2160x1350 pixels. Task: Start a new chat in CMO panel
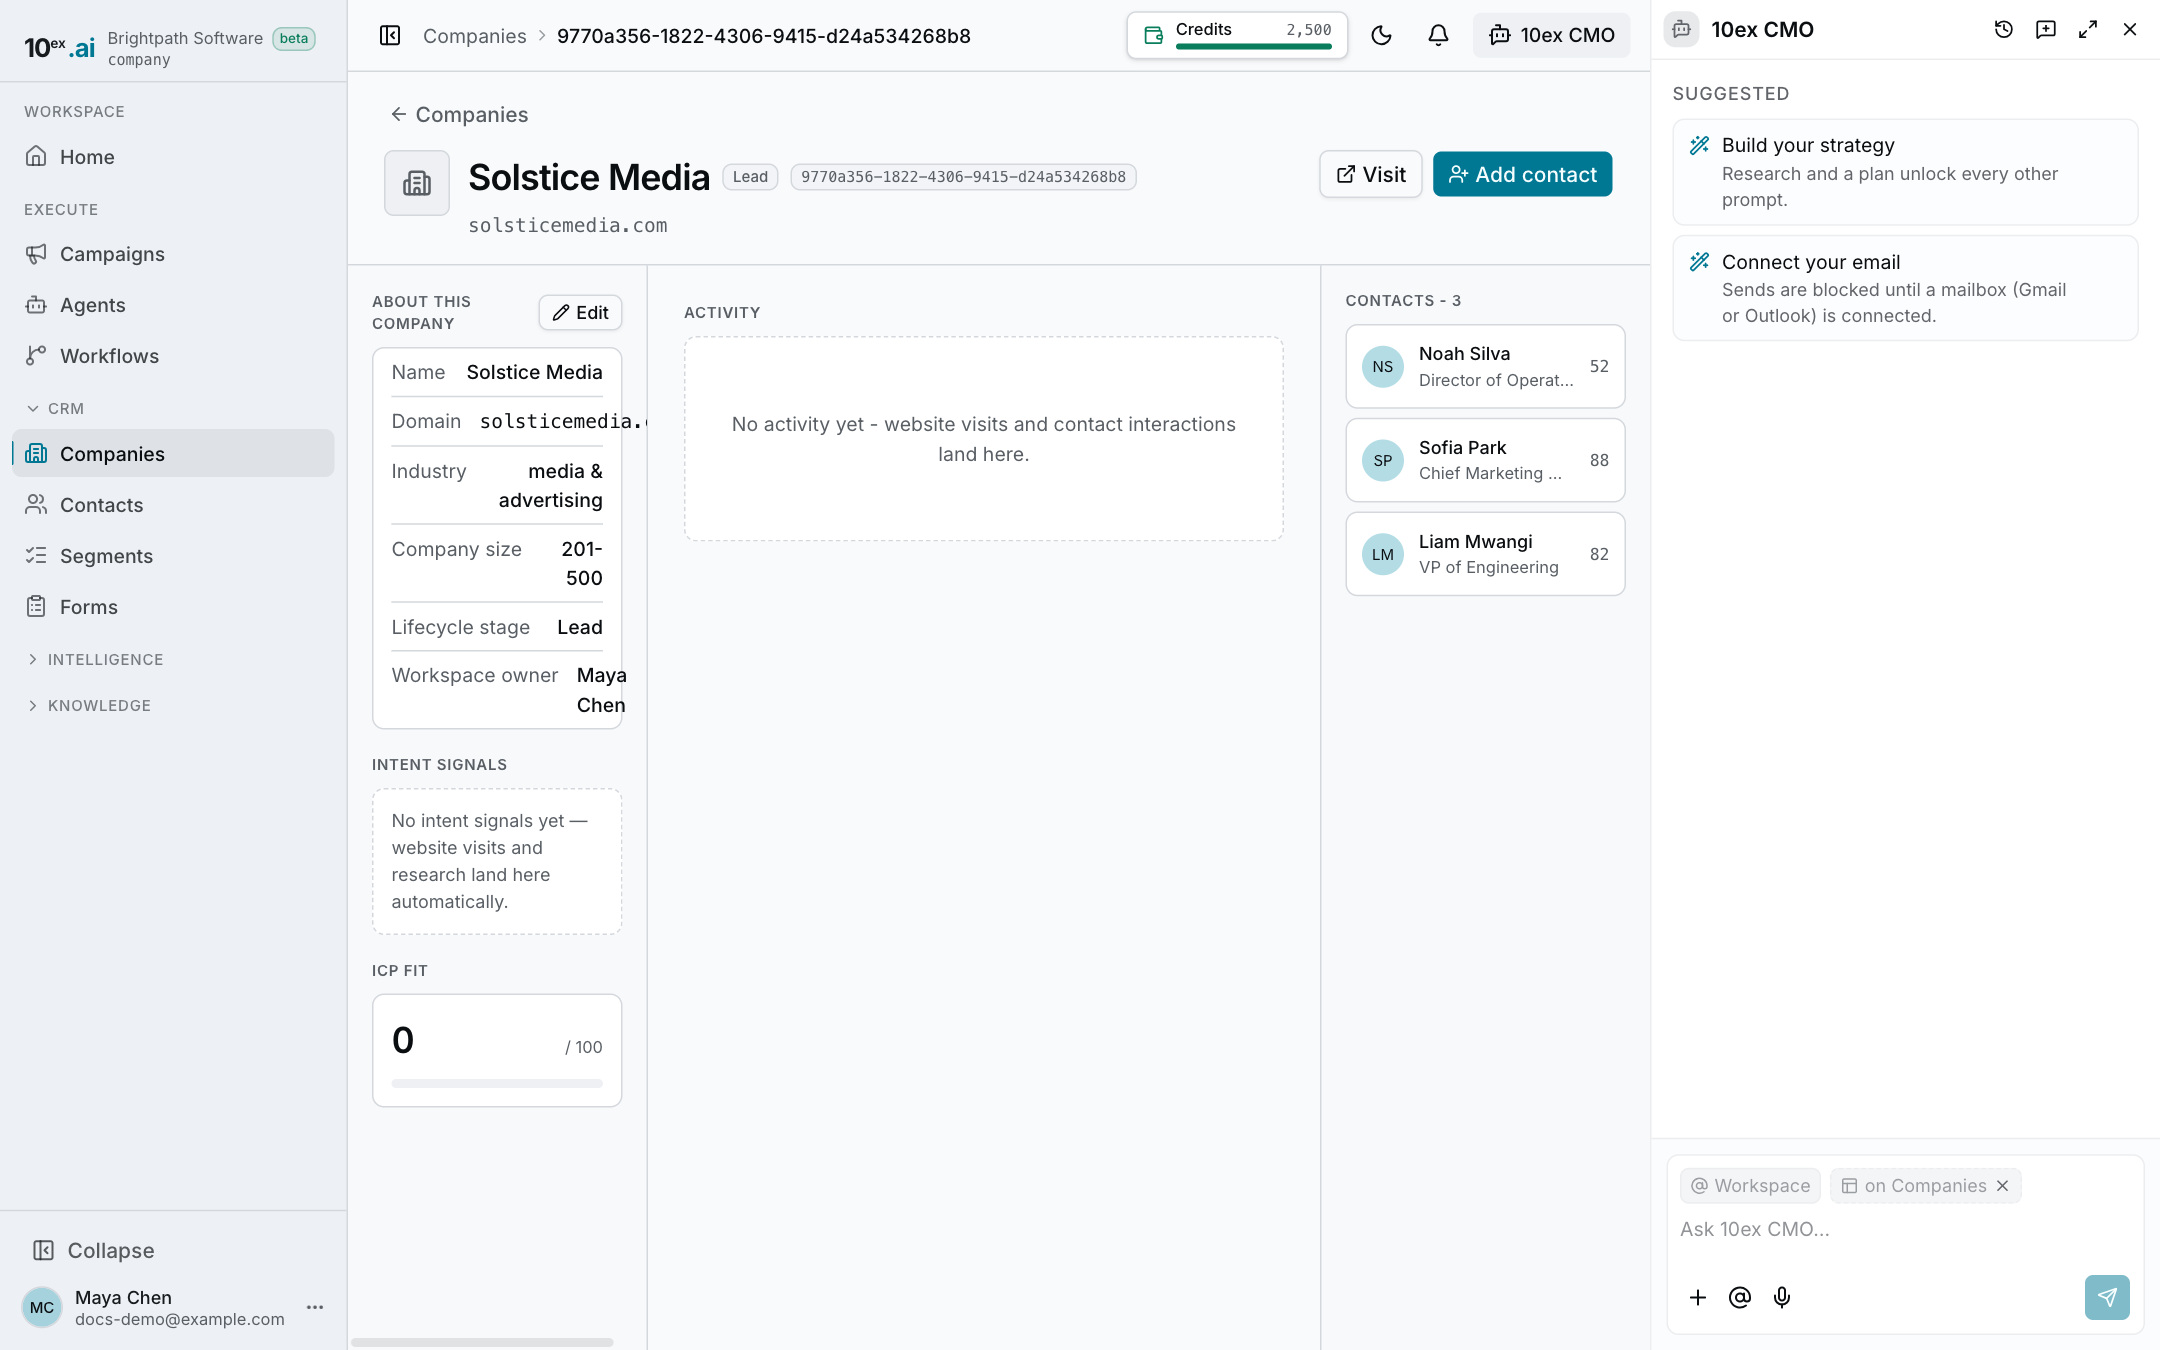(2046, 30)
